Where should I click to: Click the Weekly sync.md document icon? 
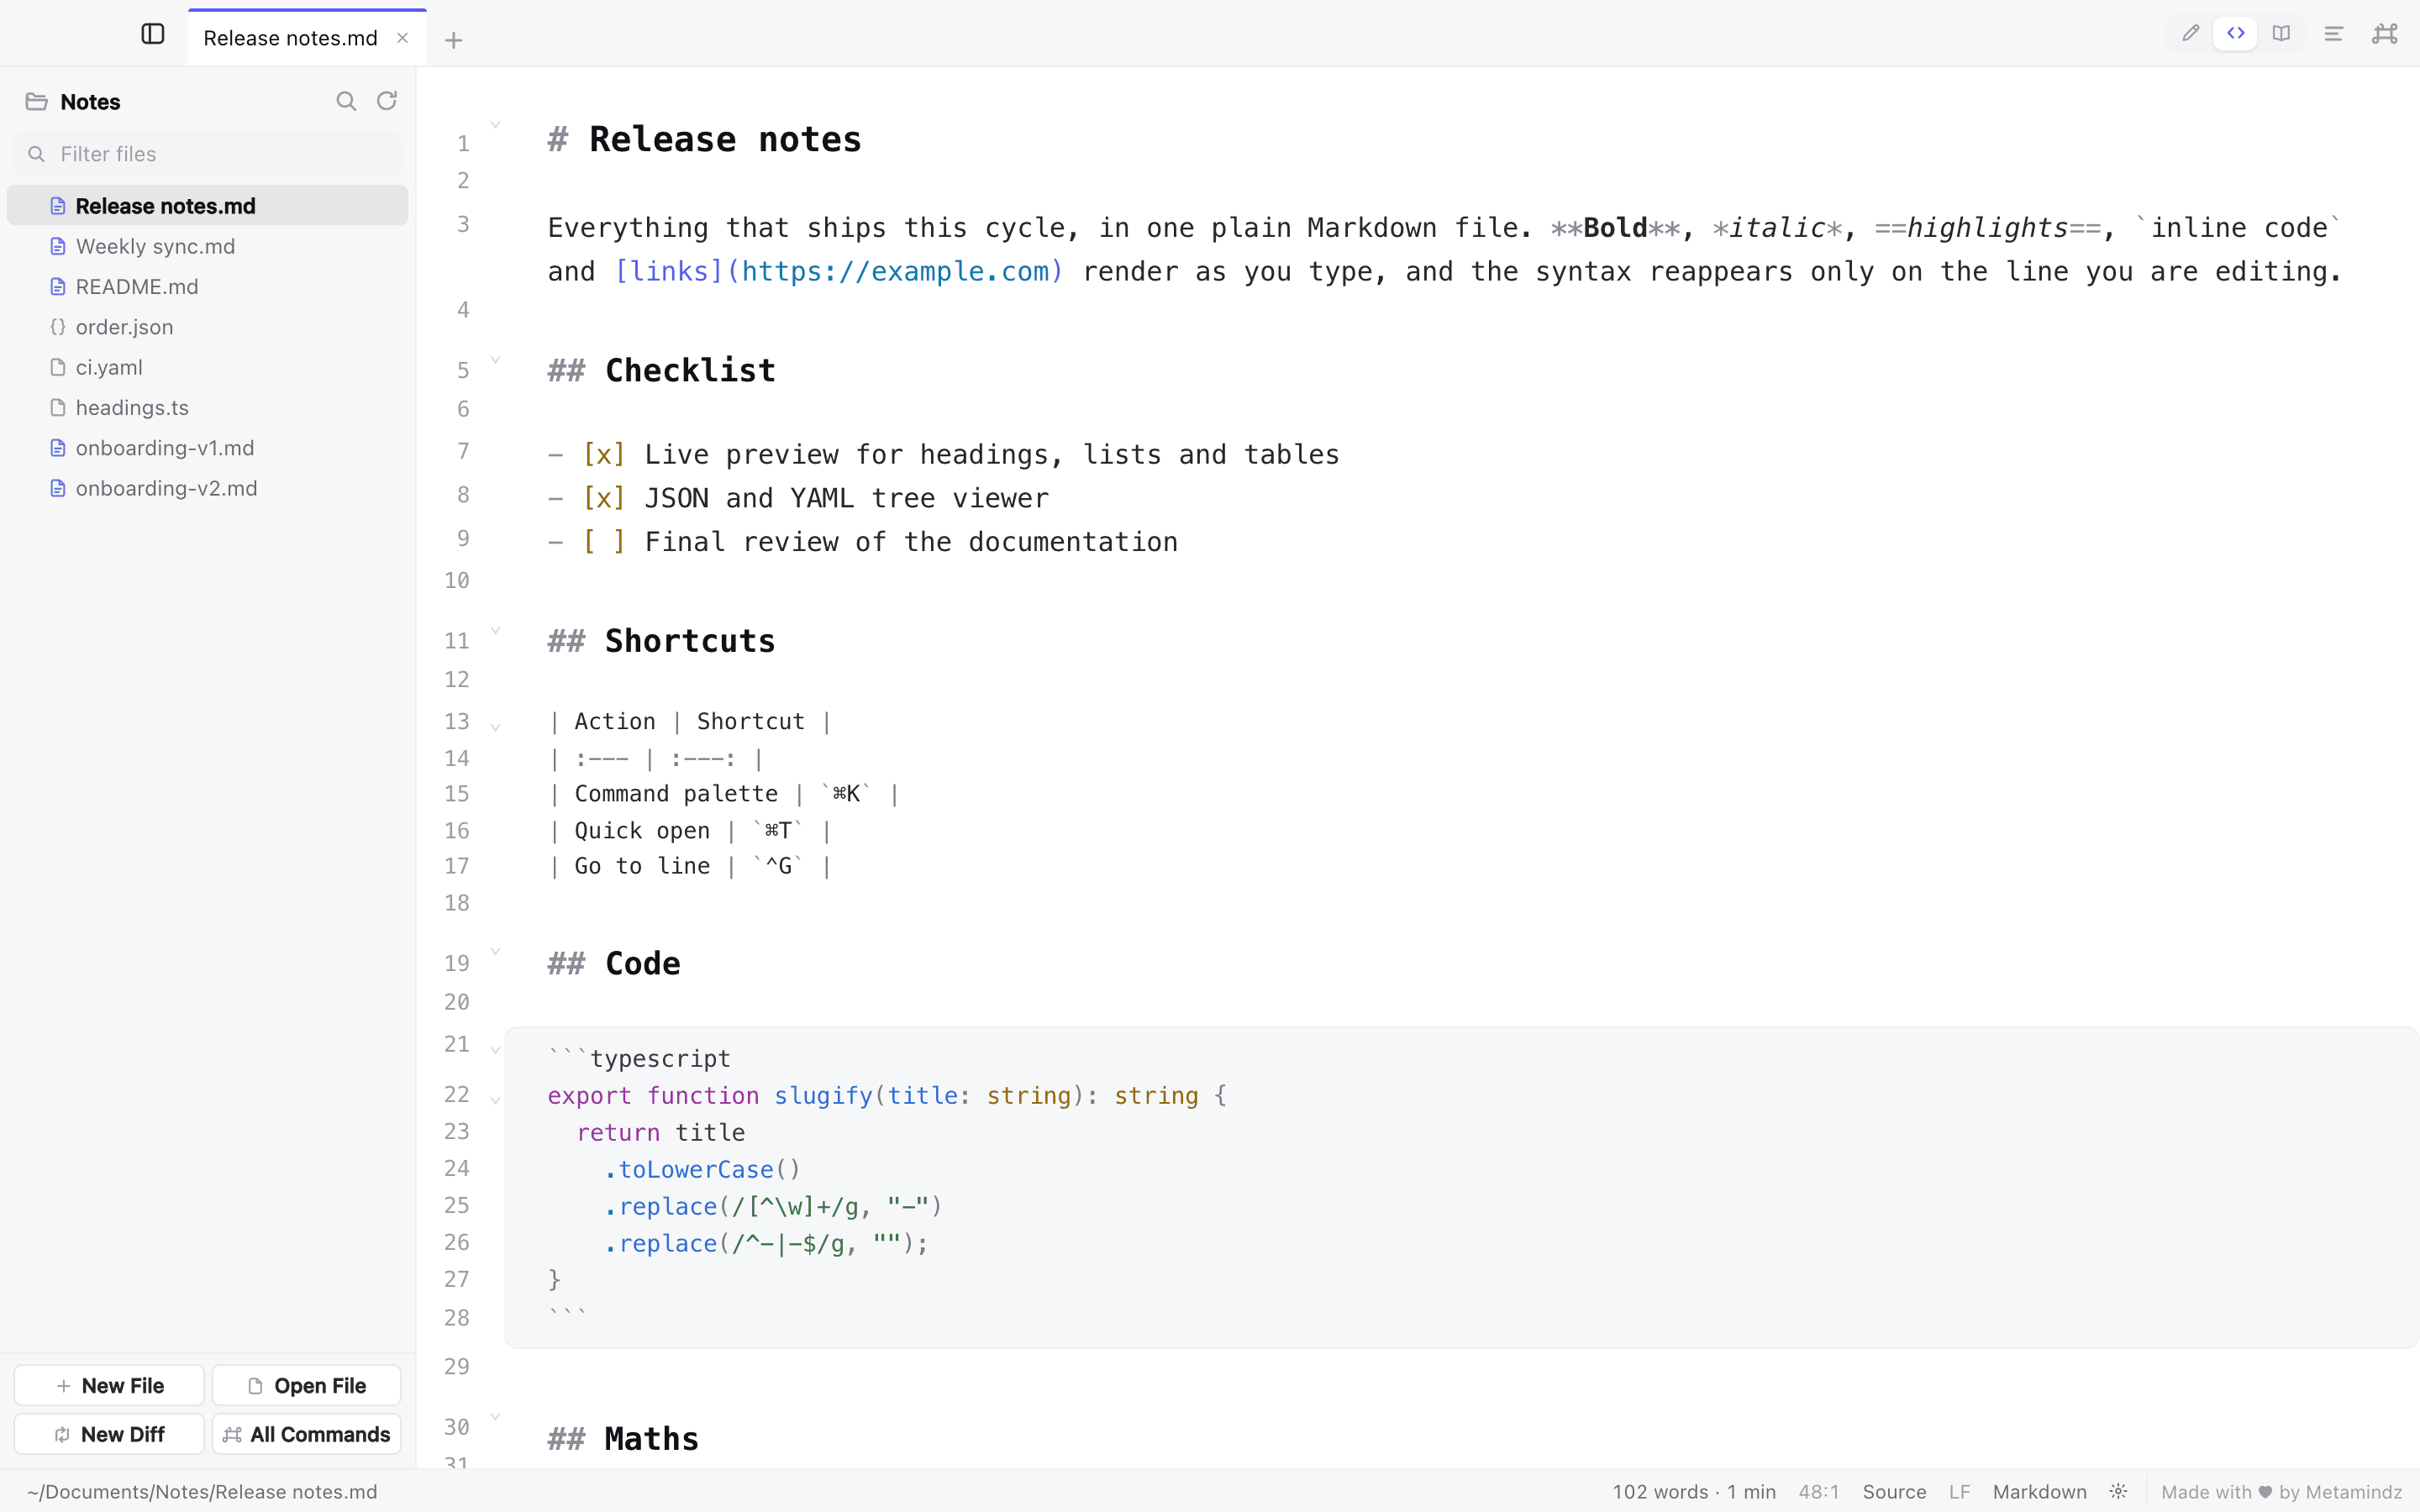click(x=58, y=246)
